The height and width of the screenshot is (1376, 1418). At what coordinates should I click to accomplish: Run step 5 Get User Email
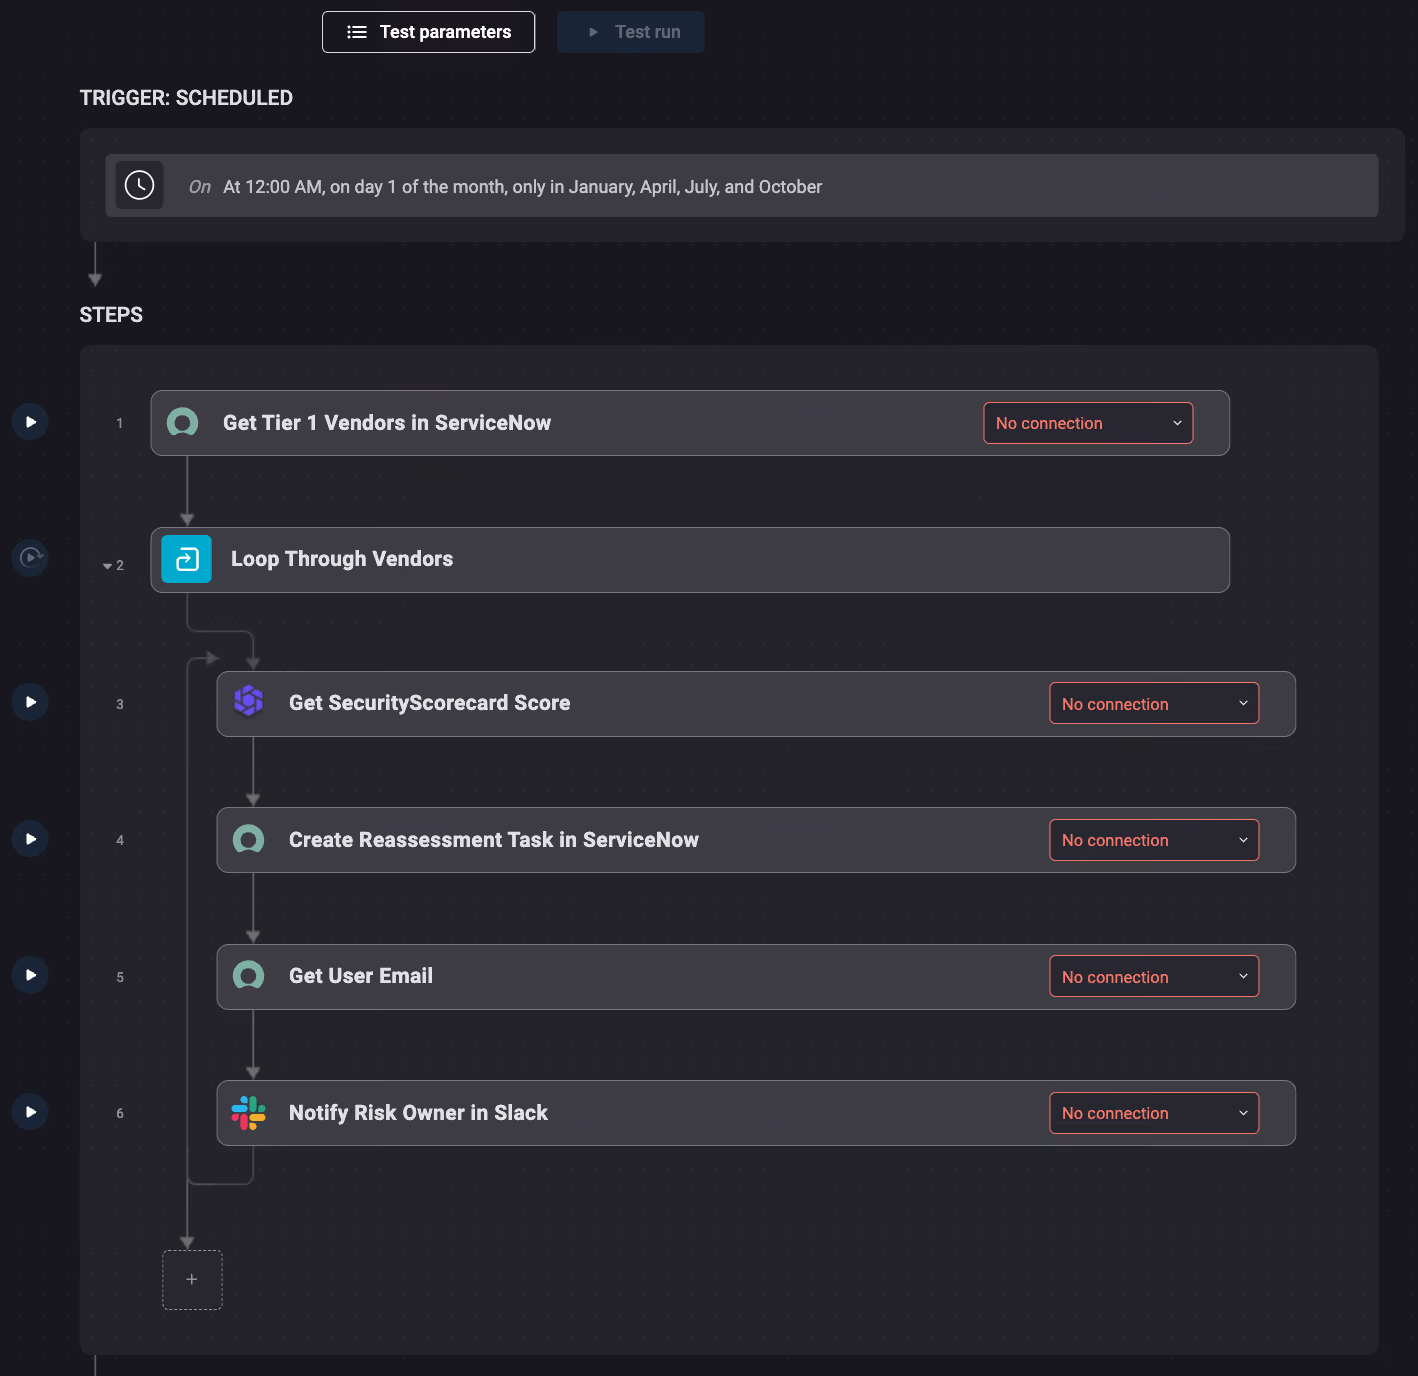[x=31, y=975]
